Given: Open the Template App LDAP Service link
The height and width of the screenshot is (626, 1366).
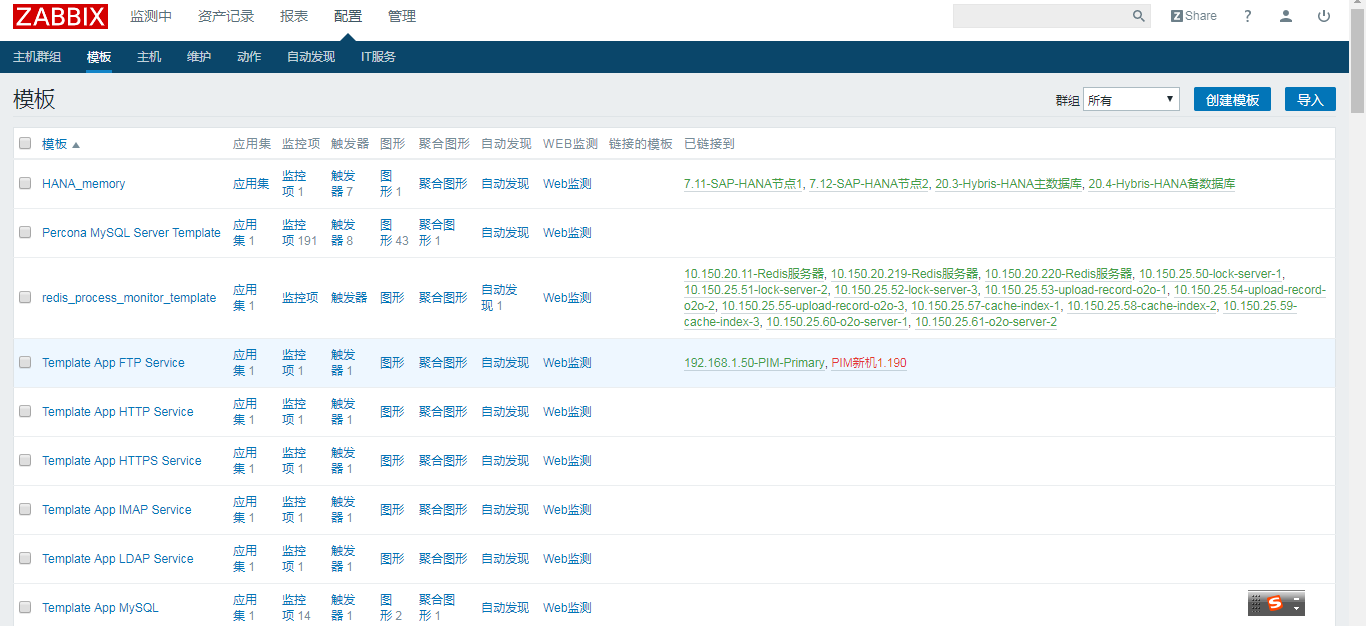Looking at the screenshot, I should pyautogui.click(x=118, y=559).
